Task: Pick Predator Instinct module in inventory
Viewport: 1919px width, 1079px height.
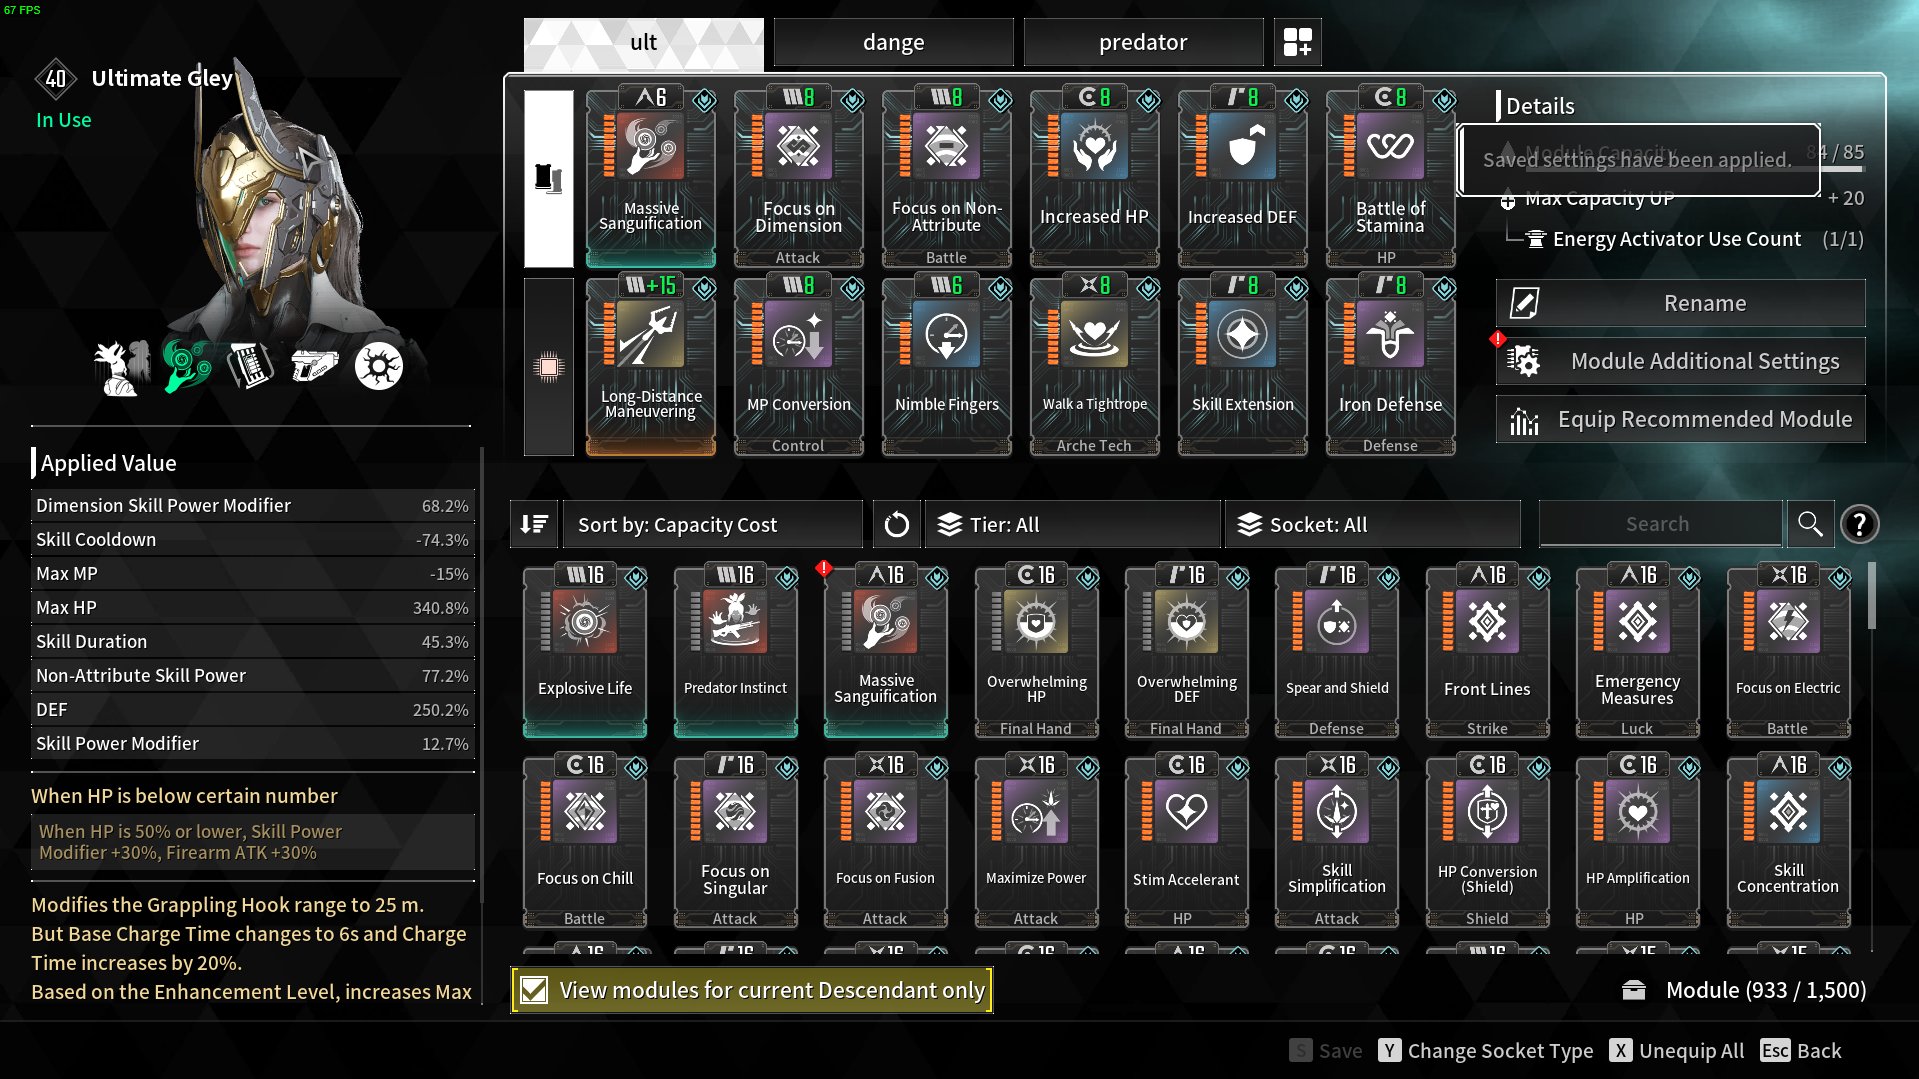Action: [x=736, y=651]
